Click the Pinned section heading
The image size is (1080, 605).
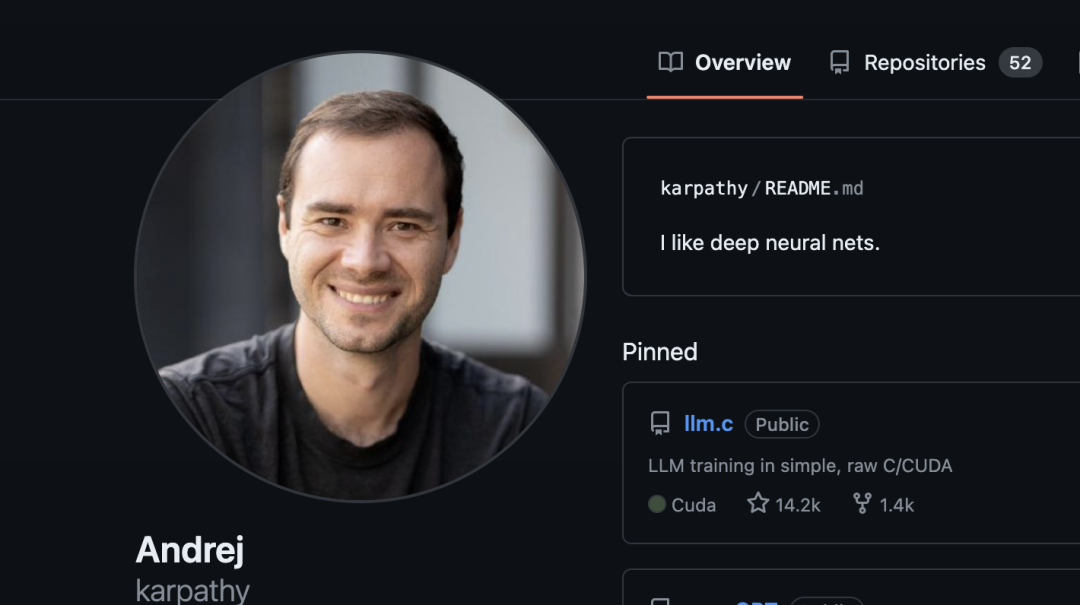click(660, 352)
